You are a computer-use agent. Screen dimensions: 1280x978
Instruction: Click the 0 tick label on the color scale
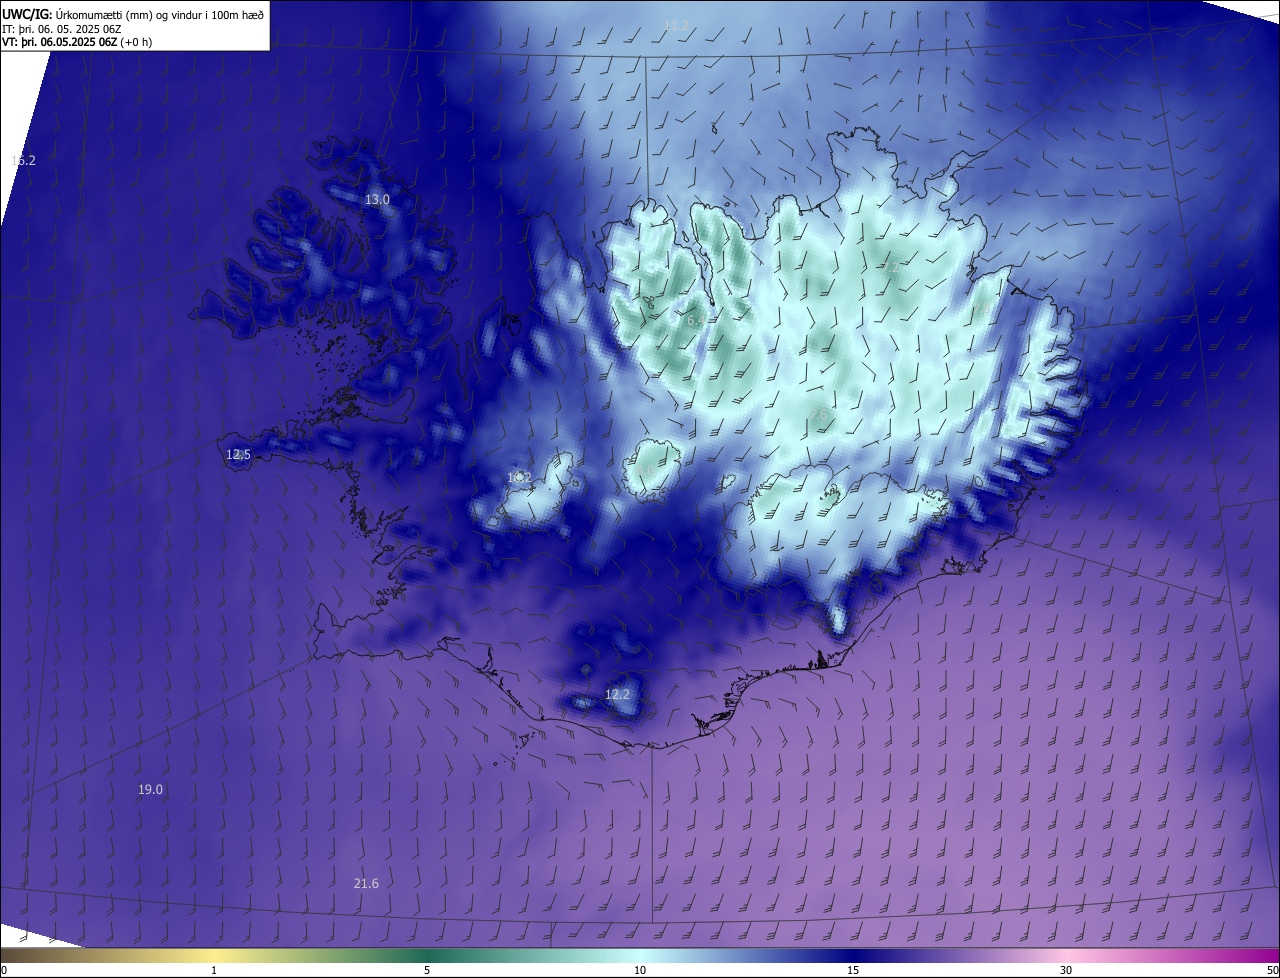click(x=3, y=970)
